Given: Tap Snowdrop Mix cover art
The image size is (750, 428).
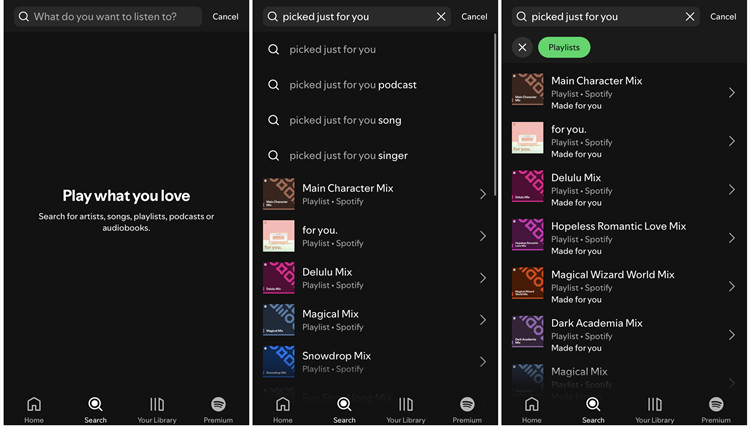Looking at the screenshot, I should click(x=278, y=362).
